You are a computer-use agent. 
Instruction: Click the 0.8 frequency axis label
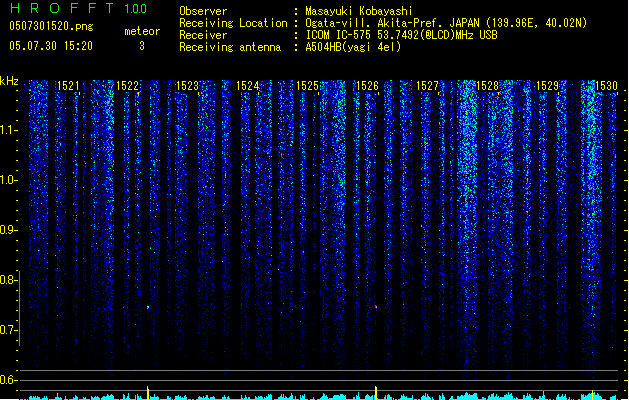[x=8, y=280]
